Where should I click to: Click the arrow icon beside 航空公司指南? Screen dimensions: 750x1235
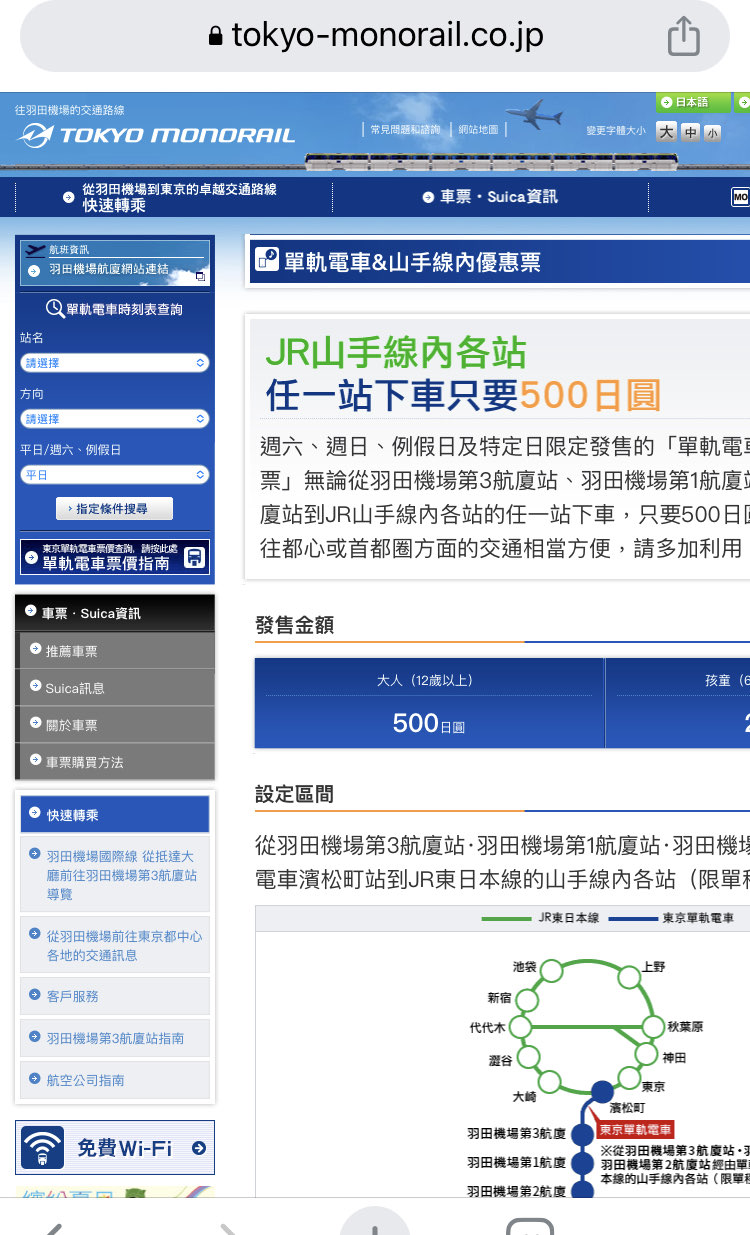[x=35, y=1079]
